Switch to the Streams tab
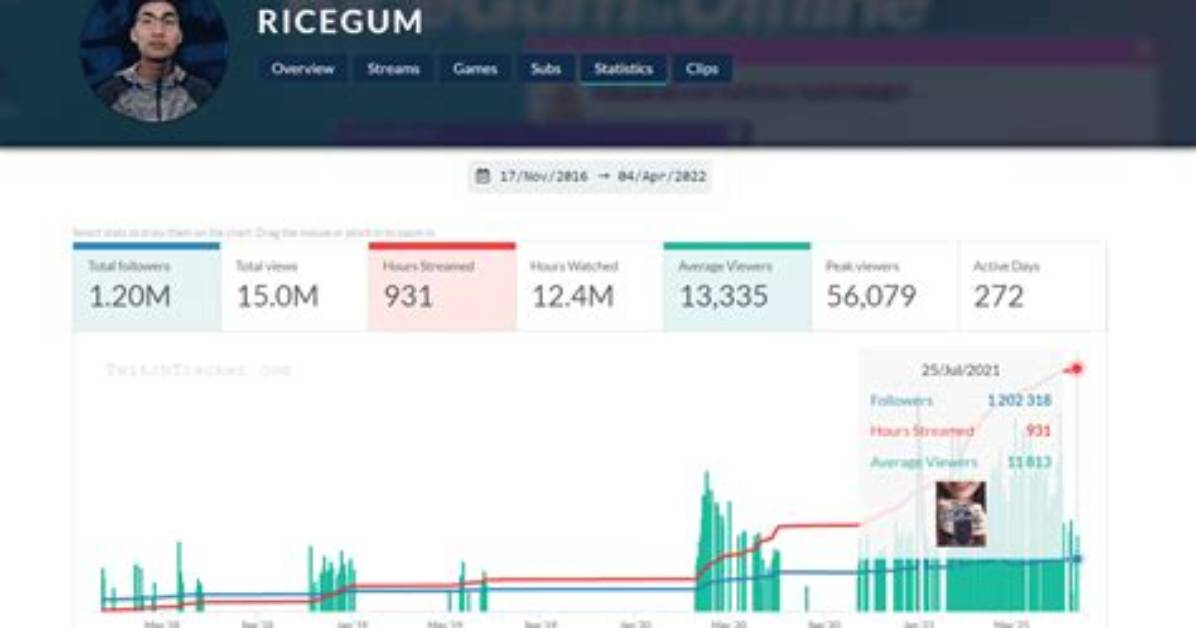Image resolution: width=1196 pixels, height=628 pixels. click(393, 69)
